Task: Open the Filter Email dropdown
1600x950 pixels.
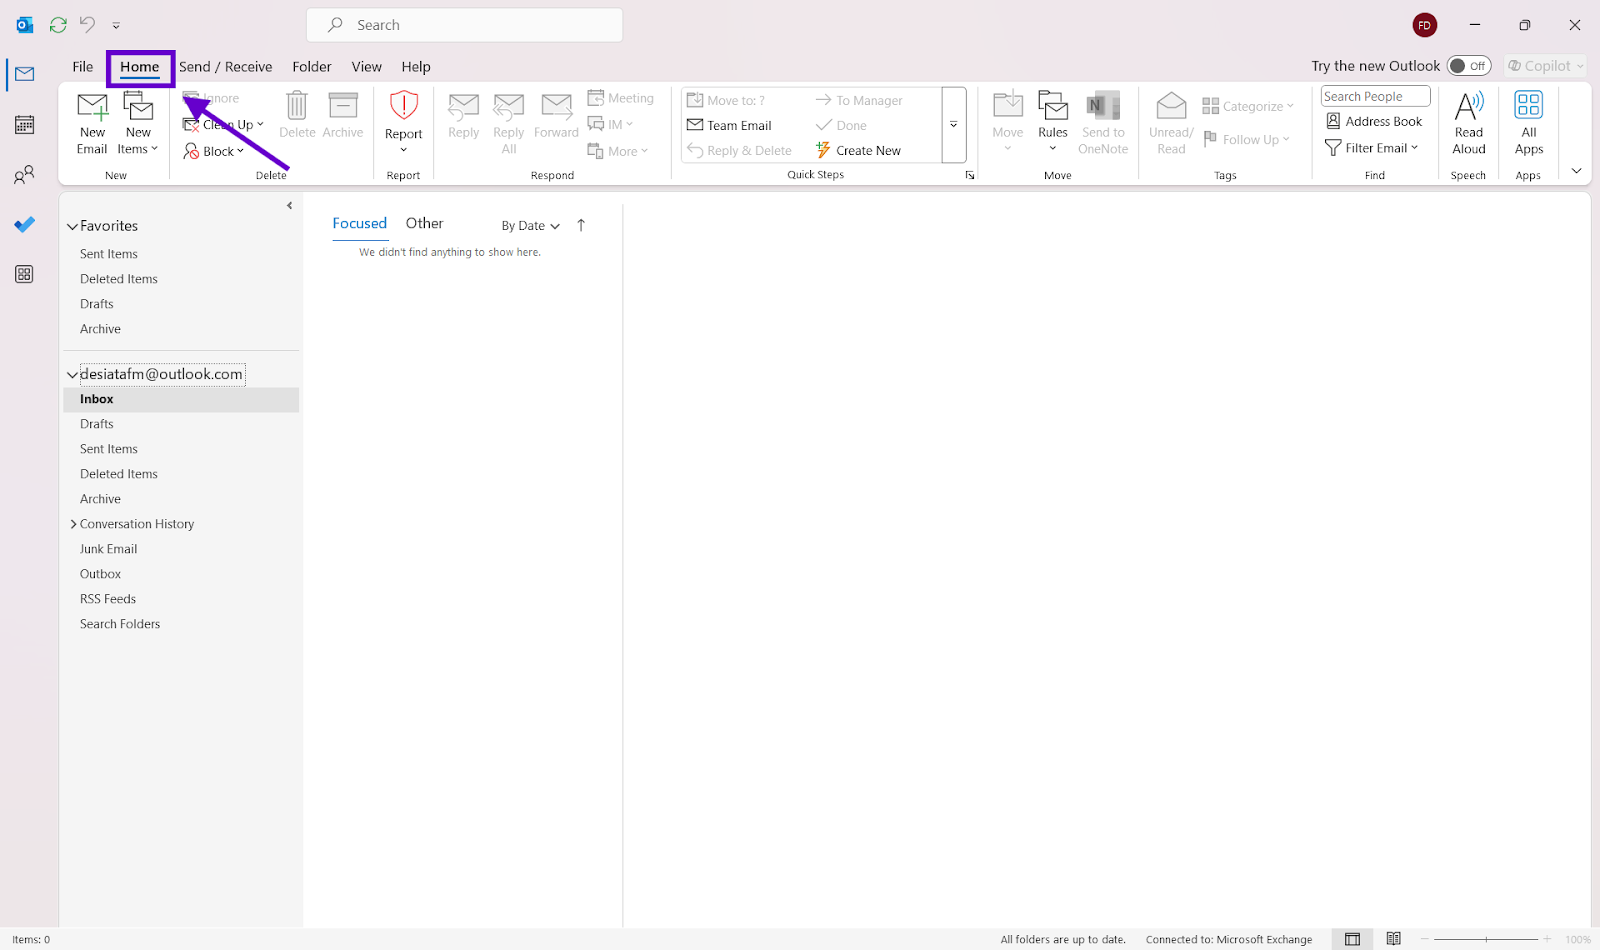Action: click(1372, 147)
